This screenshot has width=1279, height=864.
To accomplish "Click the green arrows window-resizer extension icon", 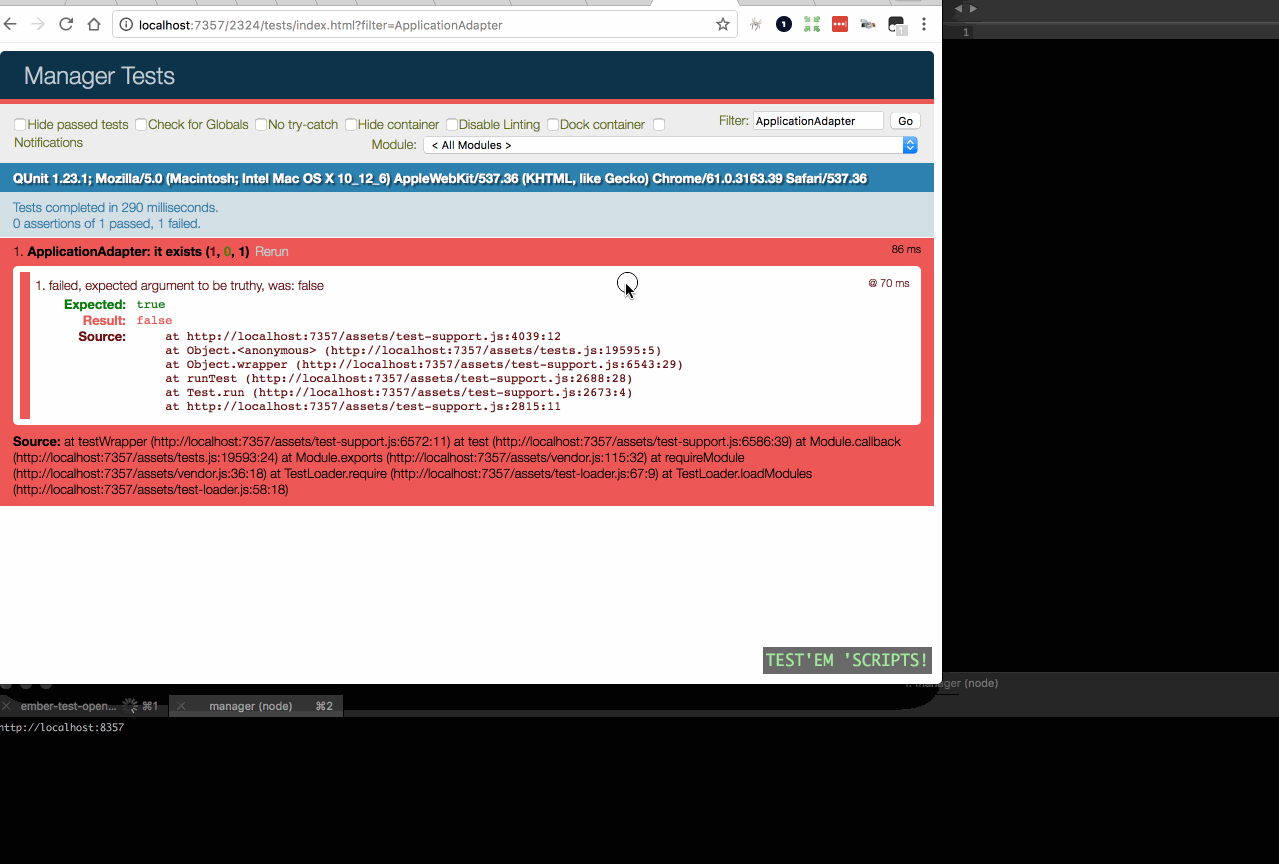I will [x=811, y=23].
